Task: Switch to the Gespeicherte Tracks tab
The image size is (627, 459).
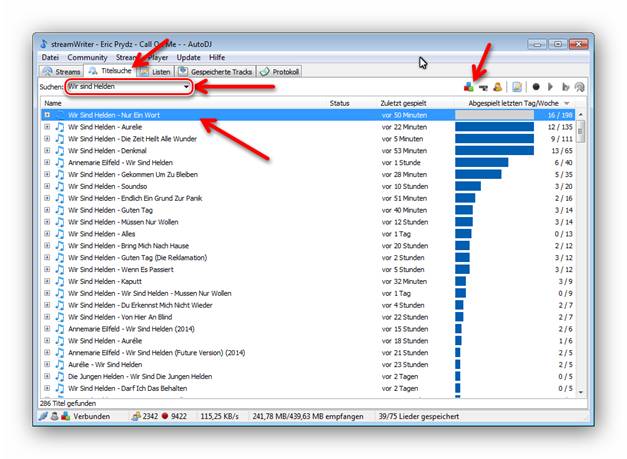Action: click(215, 72)
